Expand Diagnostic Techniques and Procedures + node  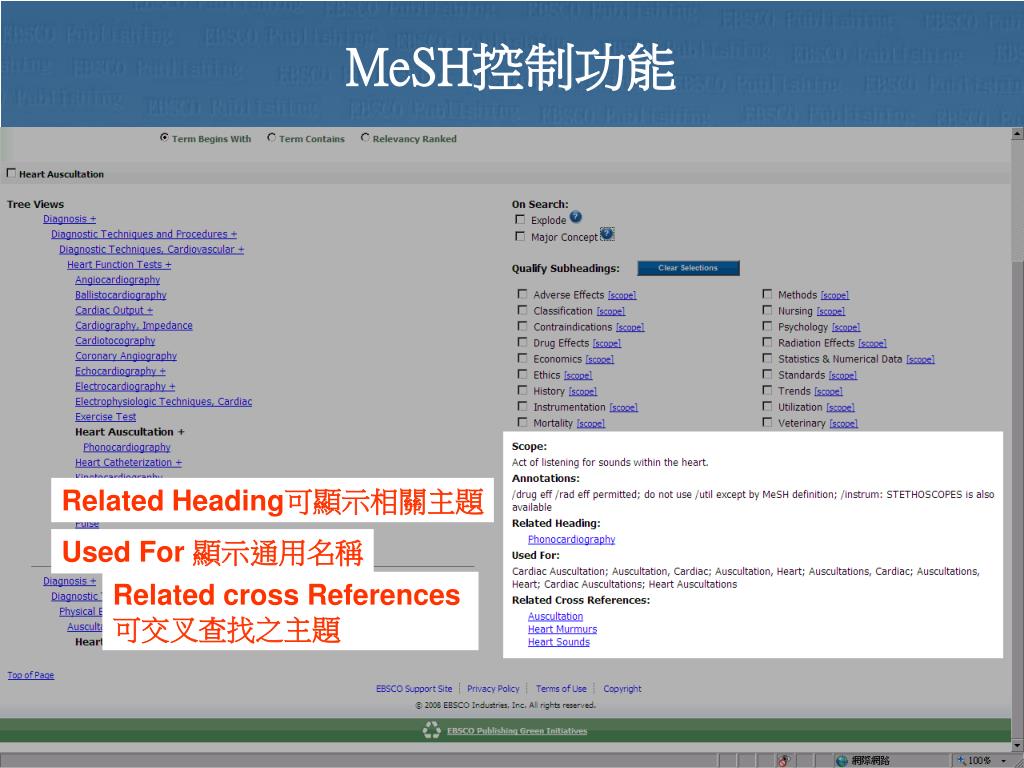144,234
